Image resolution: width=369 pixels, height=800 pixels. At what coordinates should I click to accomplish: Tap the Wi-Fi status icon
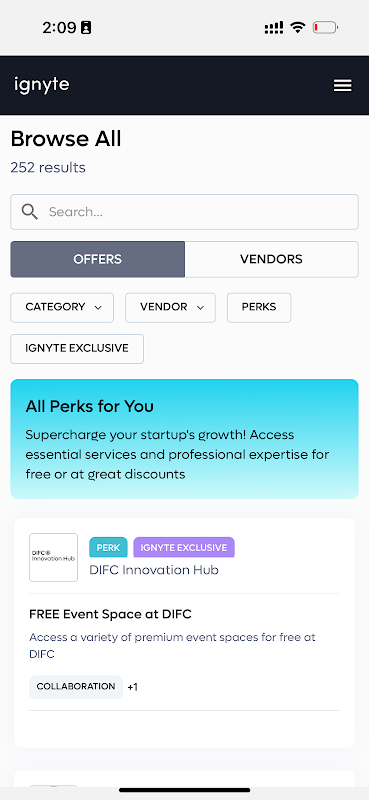(298, 28)
